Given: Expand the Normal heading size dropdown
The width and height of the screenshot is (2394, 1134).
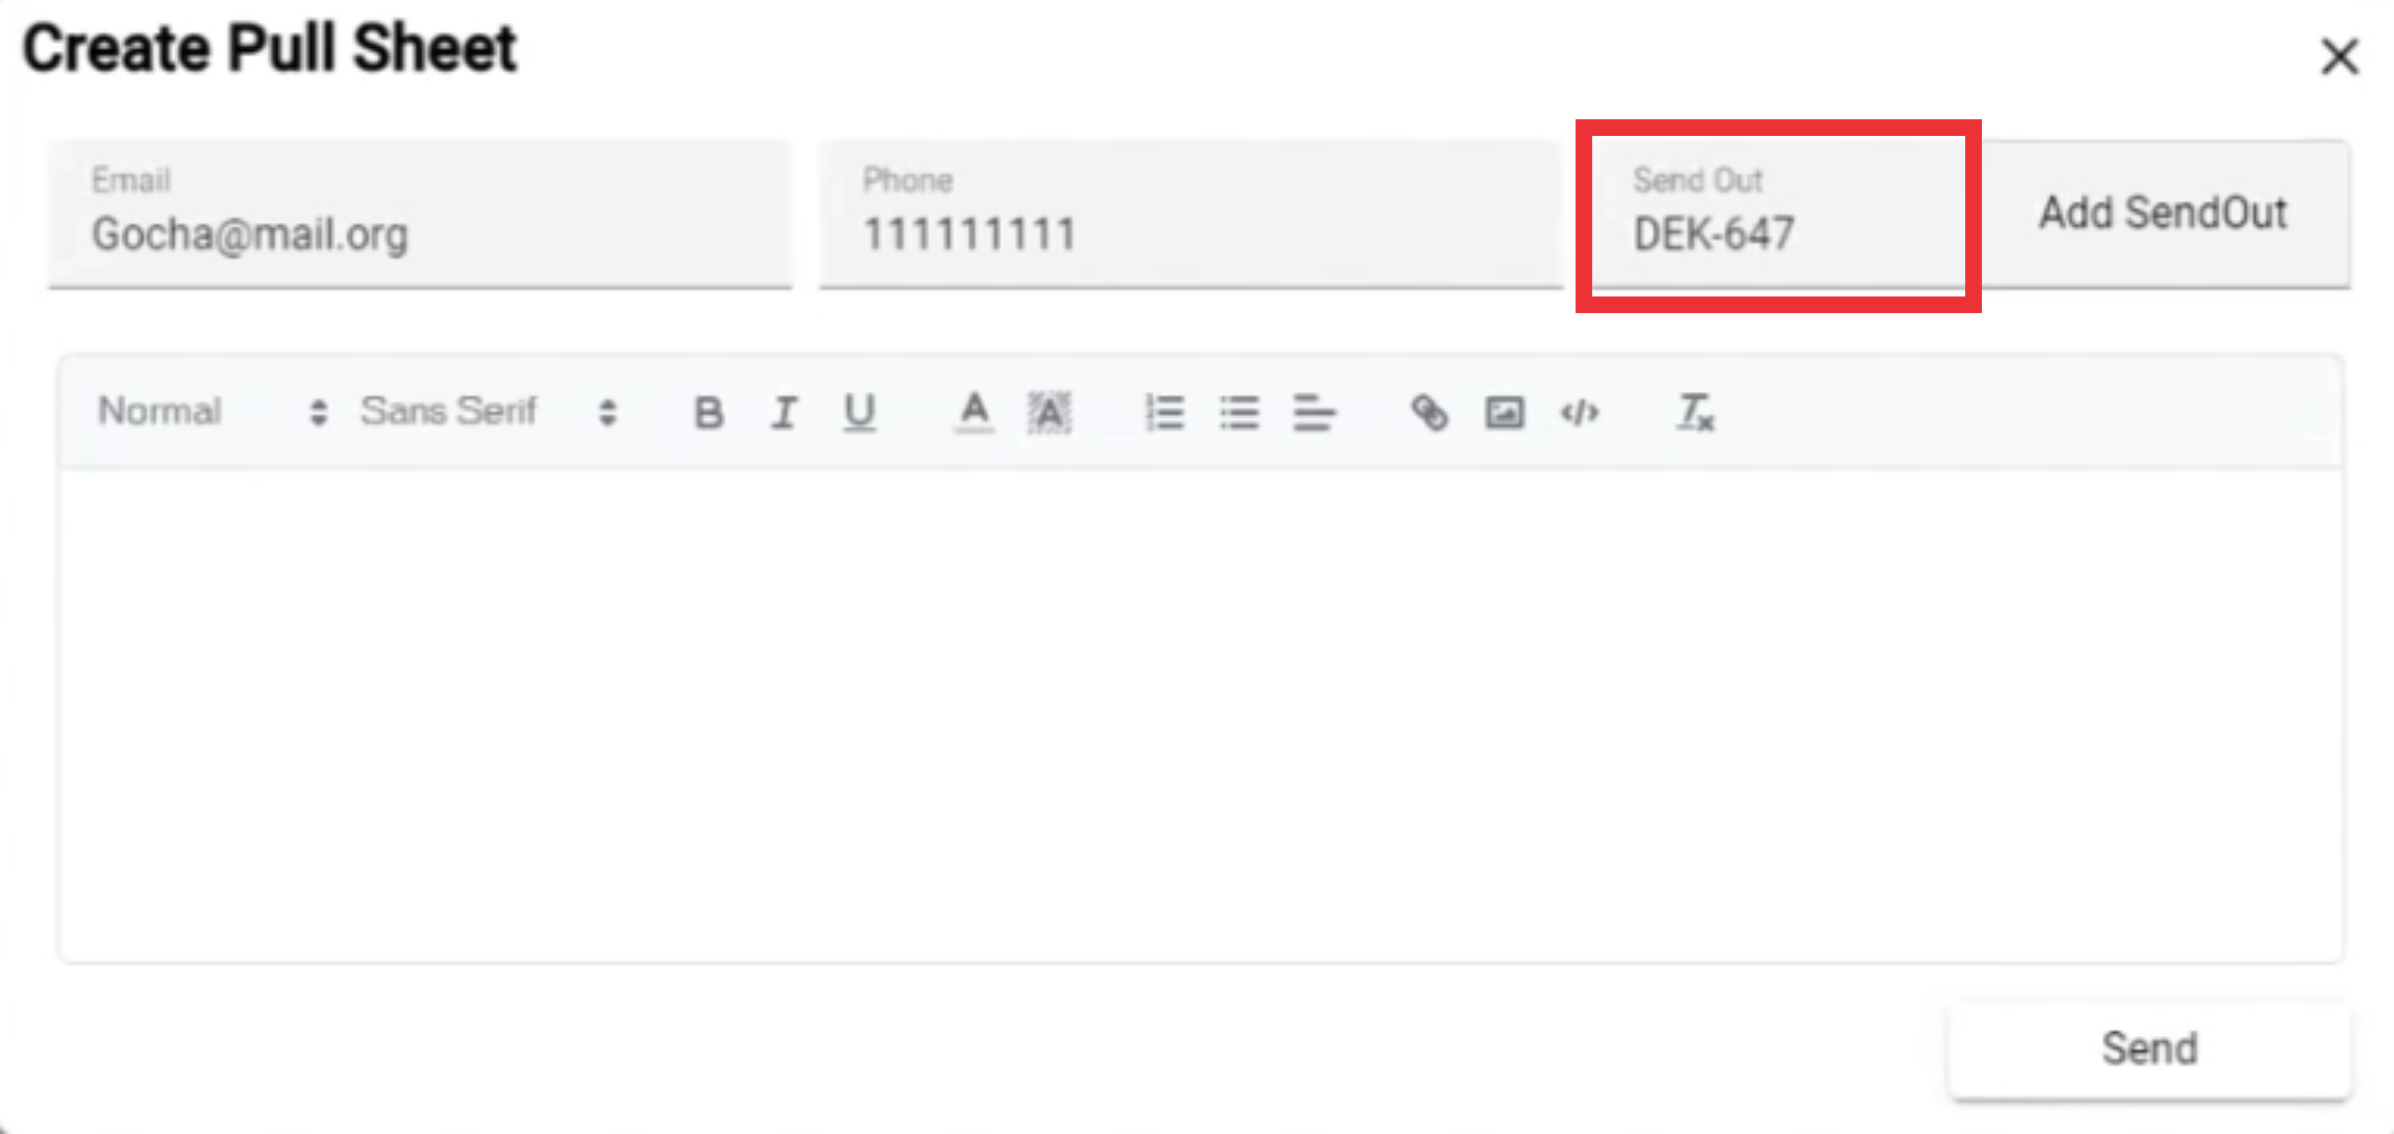Looking at the screenshot, I should click(x=212, y=412).
